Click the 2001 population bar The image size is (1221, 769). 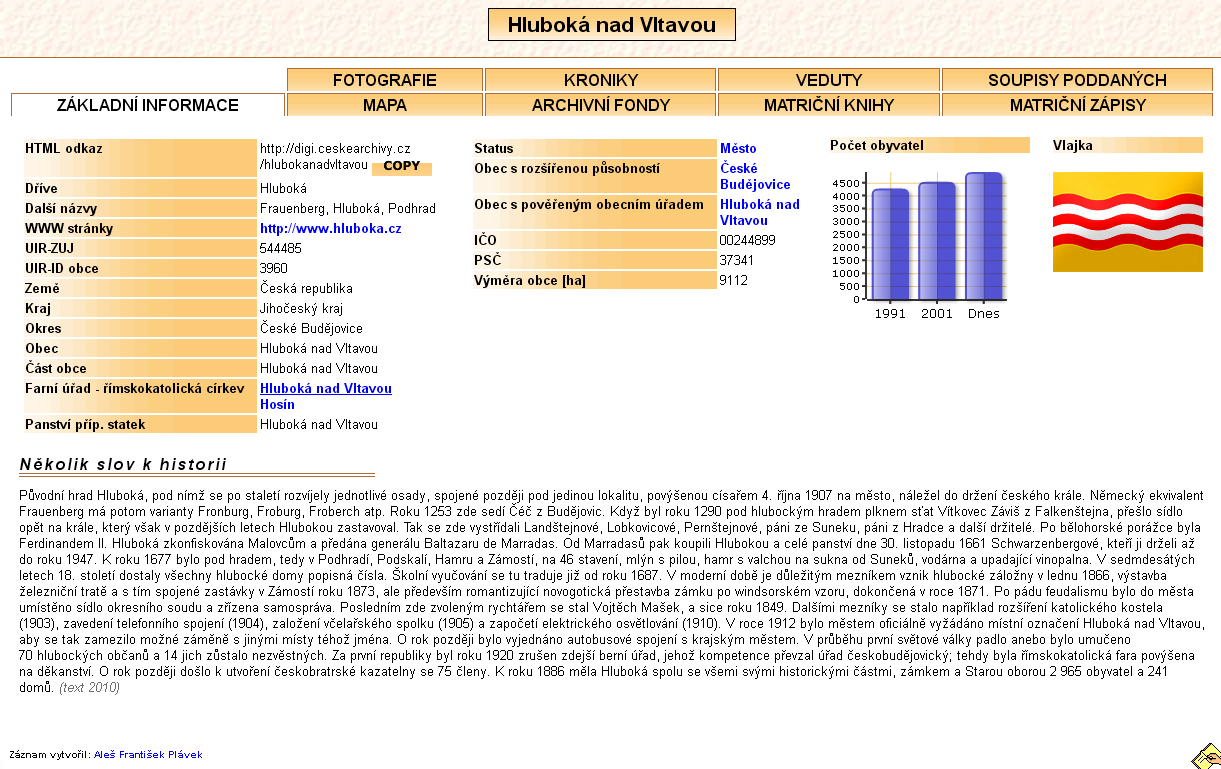tap(937, 241)
